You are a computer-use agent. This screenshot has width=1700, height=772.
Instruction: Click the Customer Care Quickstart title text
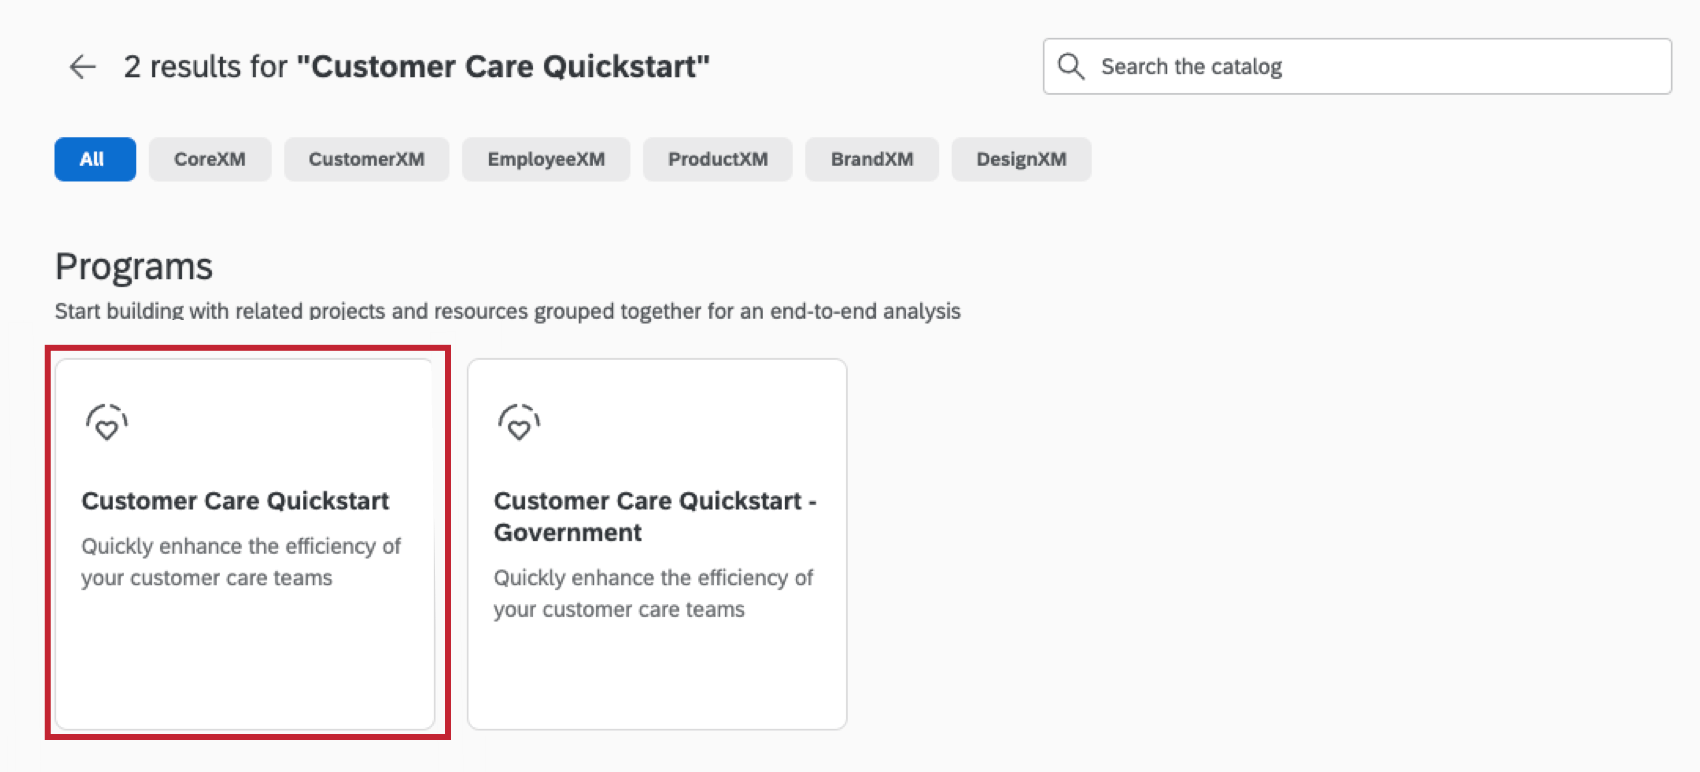(x=236, y=500)
